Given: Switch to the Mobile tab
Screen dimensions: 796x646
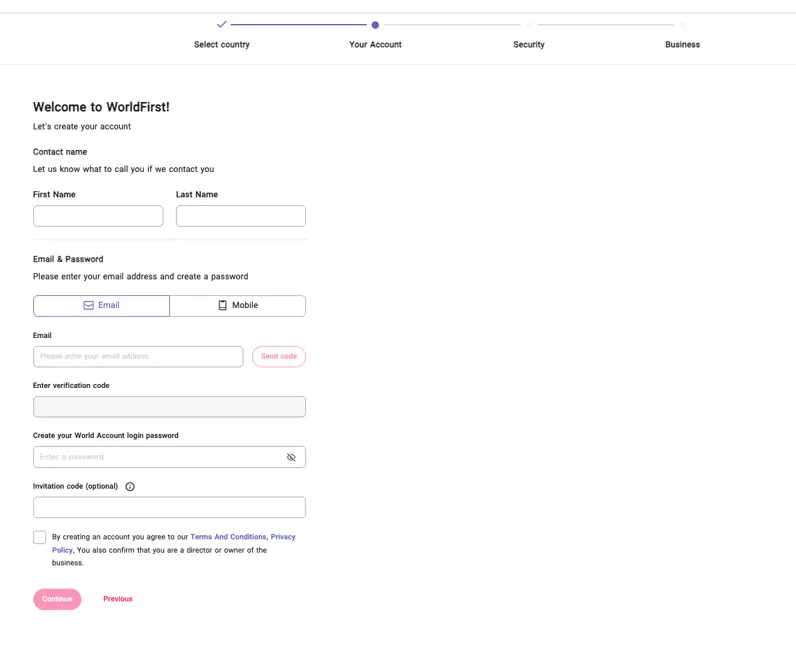Looking at the screenshot, I should pos(238,305).
